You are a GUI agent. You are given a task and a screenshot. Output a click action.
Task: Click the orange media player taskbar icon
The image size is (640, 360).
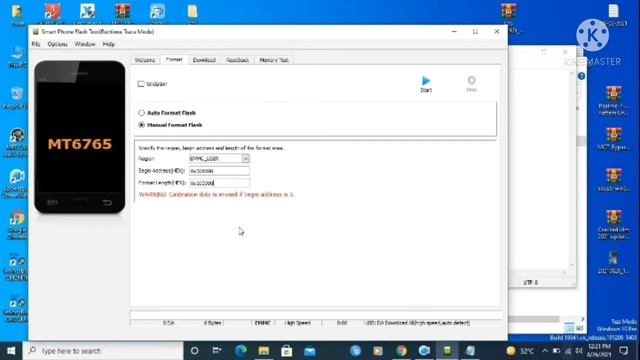[x=378, y=351]
